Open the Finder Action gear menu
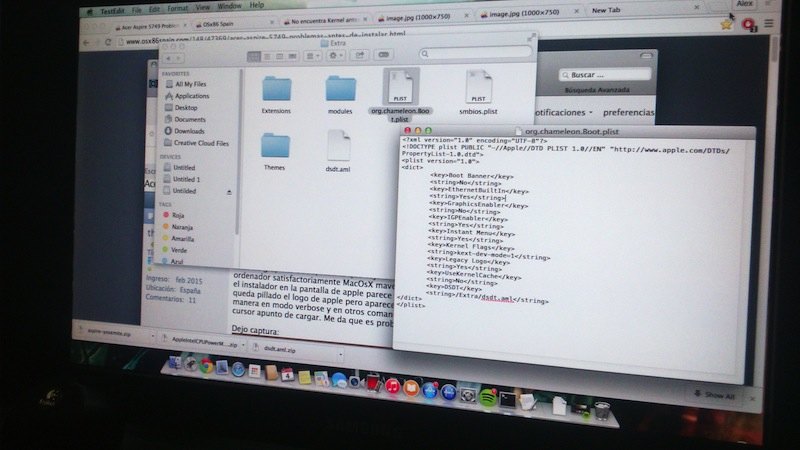Image resolution: width=800 pixels, height=450 pixels. click(x=336, y=55)
